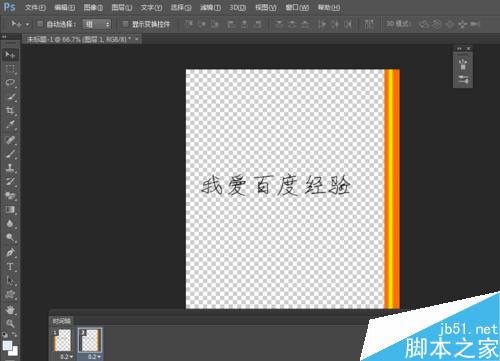500x361 pixels.
Task: Expand the docked panel double-arrow
Action: 459,49
